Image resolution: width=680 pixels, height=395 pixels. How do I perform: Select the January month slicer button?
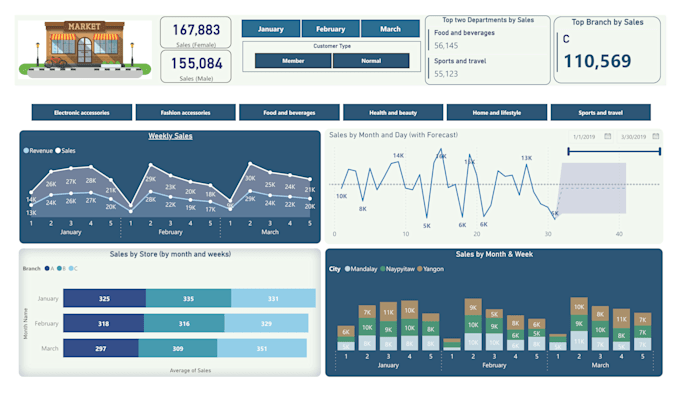pyautogui.click(x=271, y=29)
